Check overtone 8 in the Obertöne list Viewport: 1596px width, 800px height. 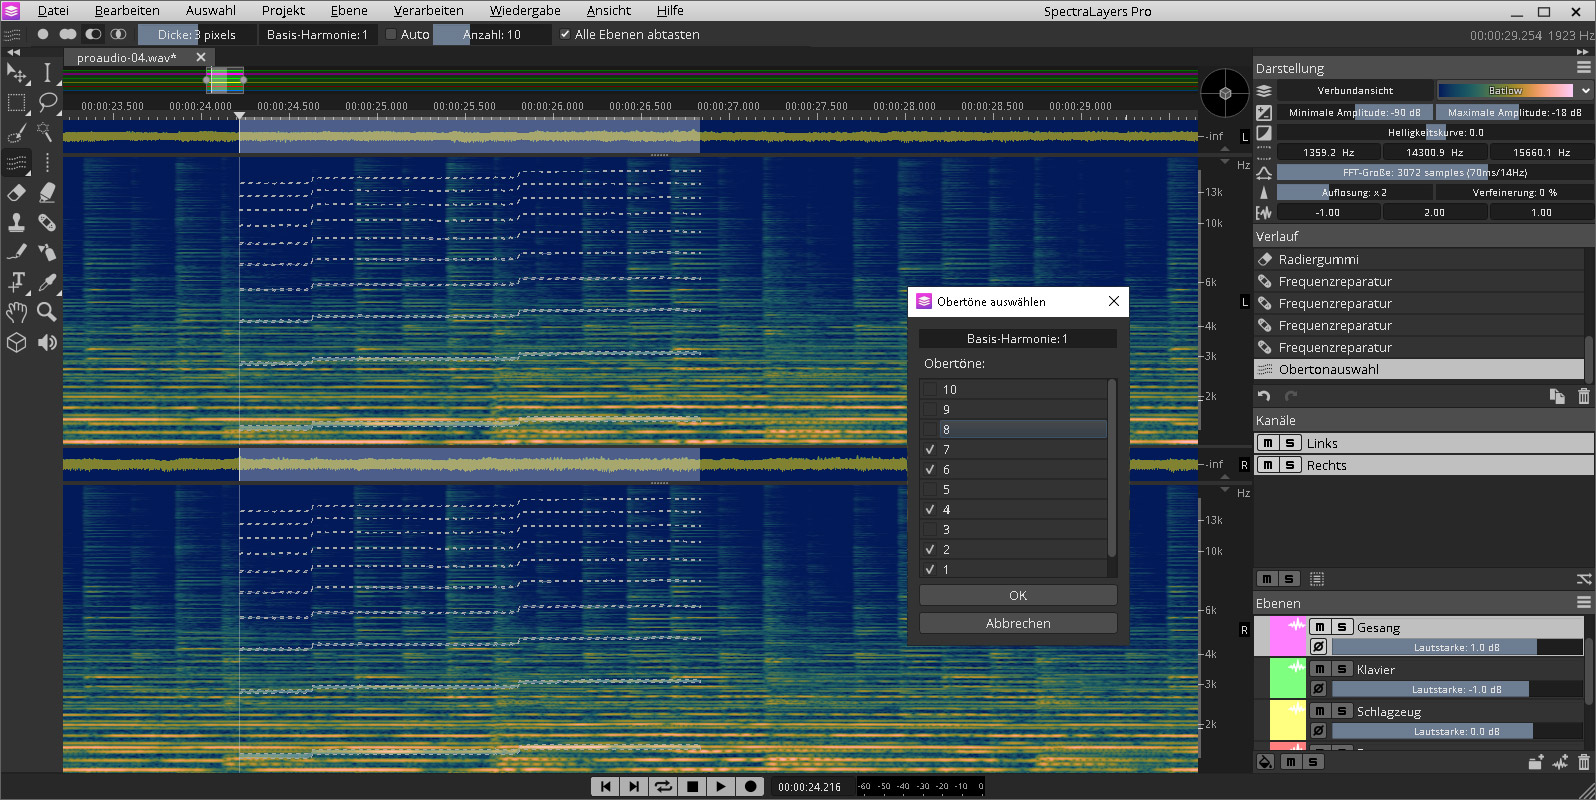click(x=931, y=430)
